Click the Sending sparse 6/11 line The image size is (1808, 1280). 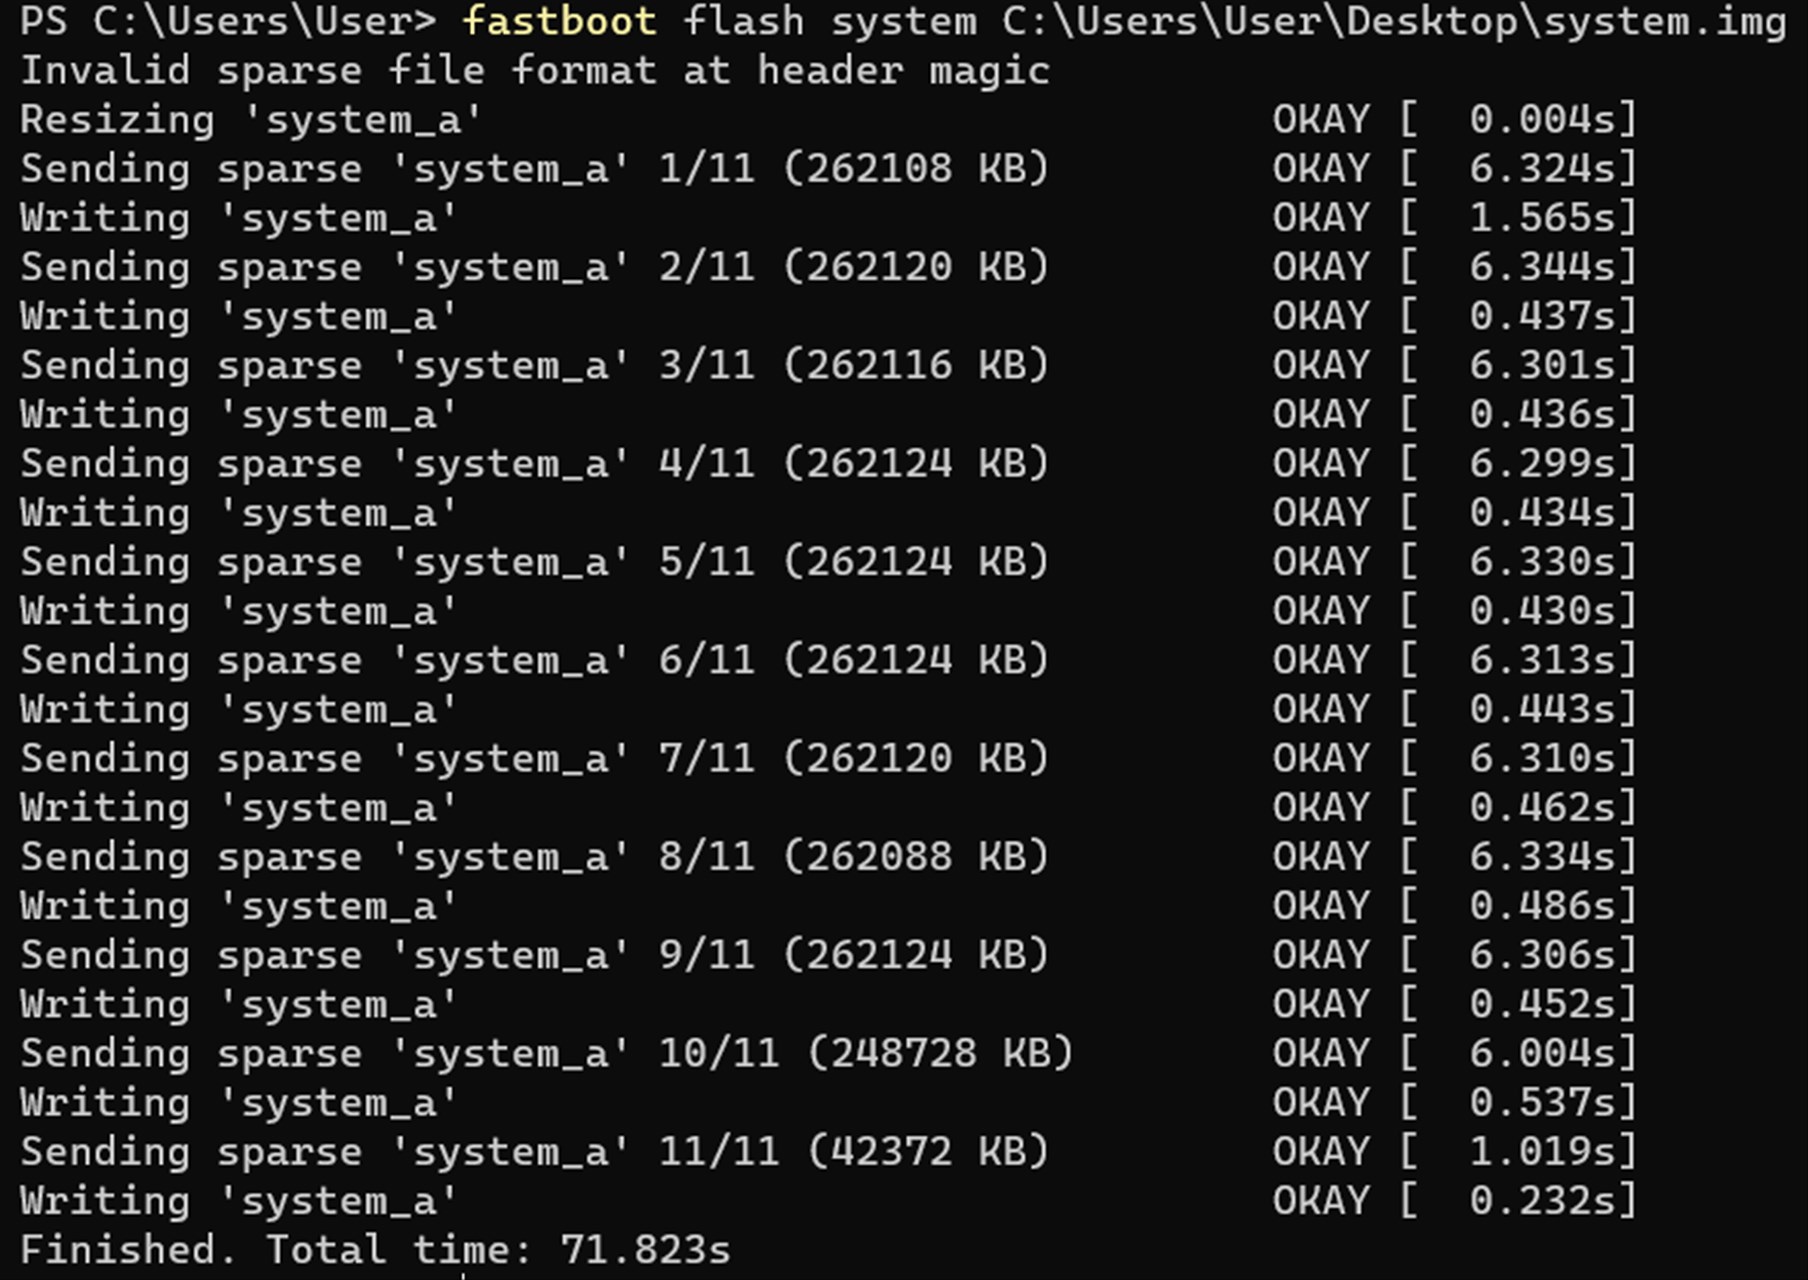coord(535,659)
